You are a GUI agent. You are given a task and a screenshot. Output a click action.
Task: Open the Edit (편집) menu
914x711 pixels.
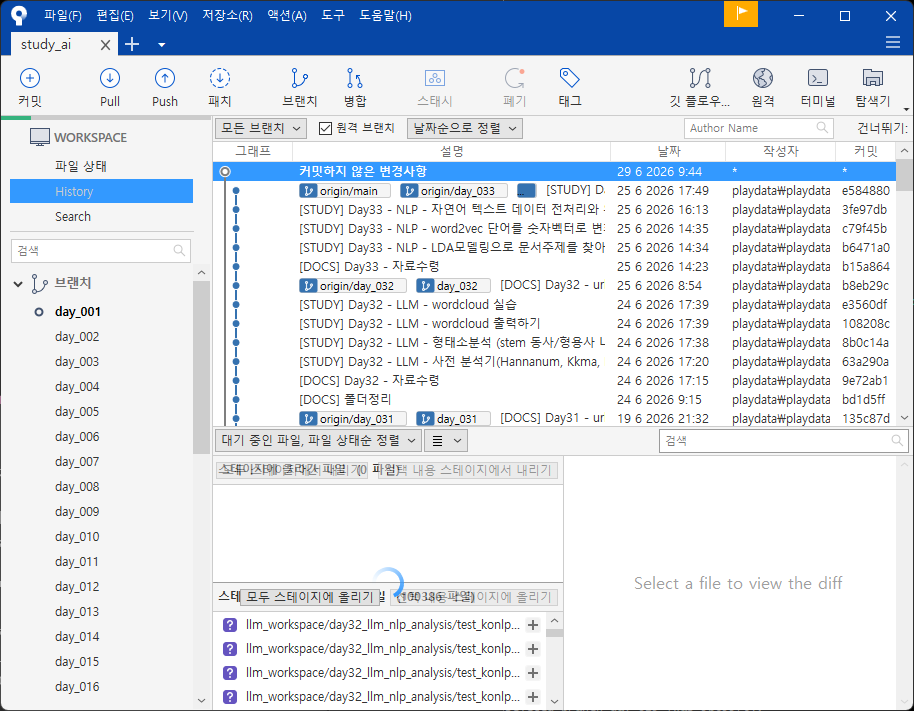(x=115, y=16)
